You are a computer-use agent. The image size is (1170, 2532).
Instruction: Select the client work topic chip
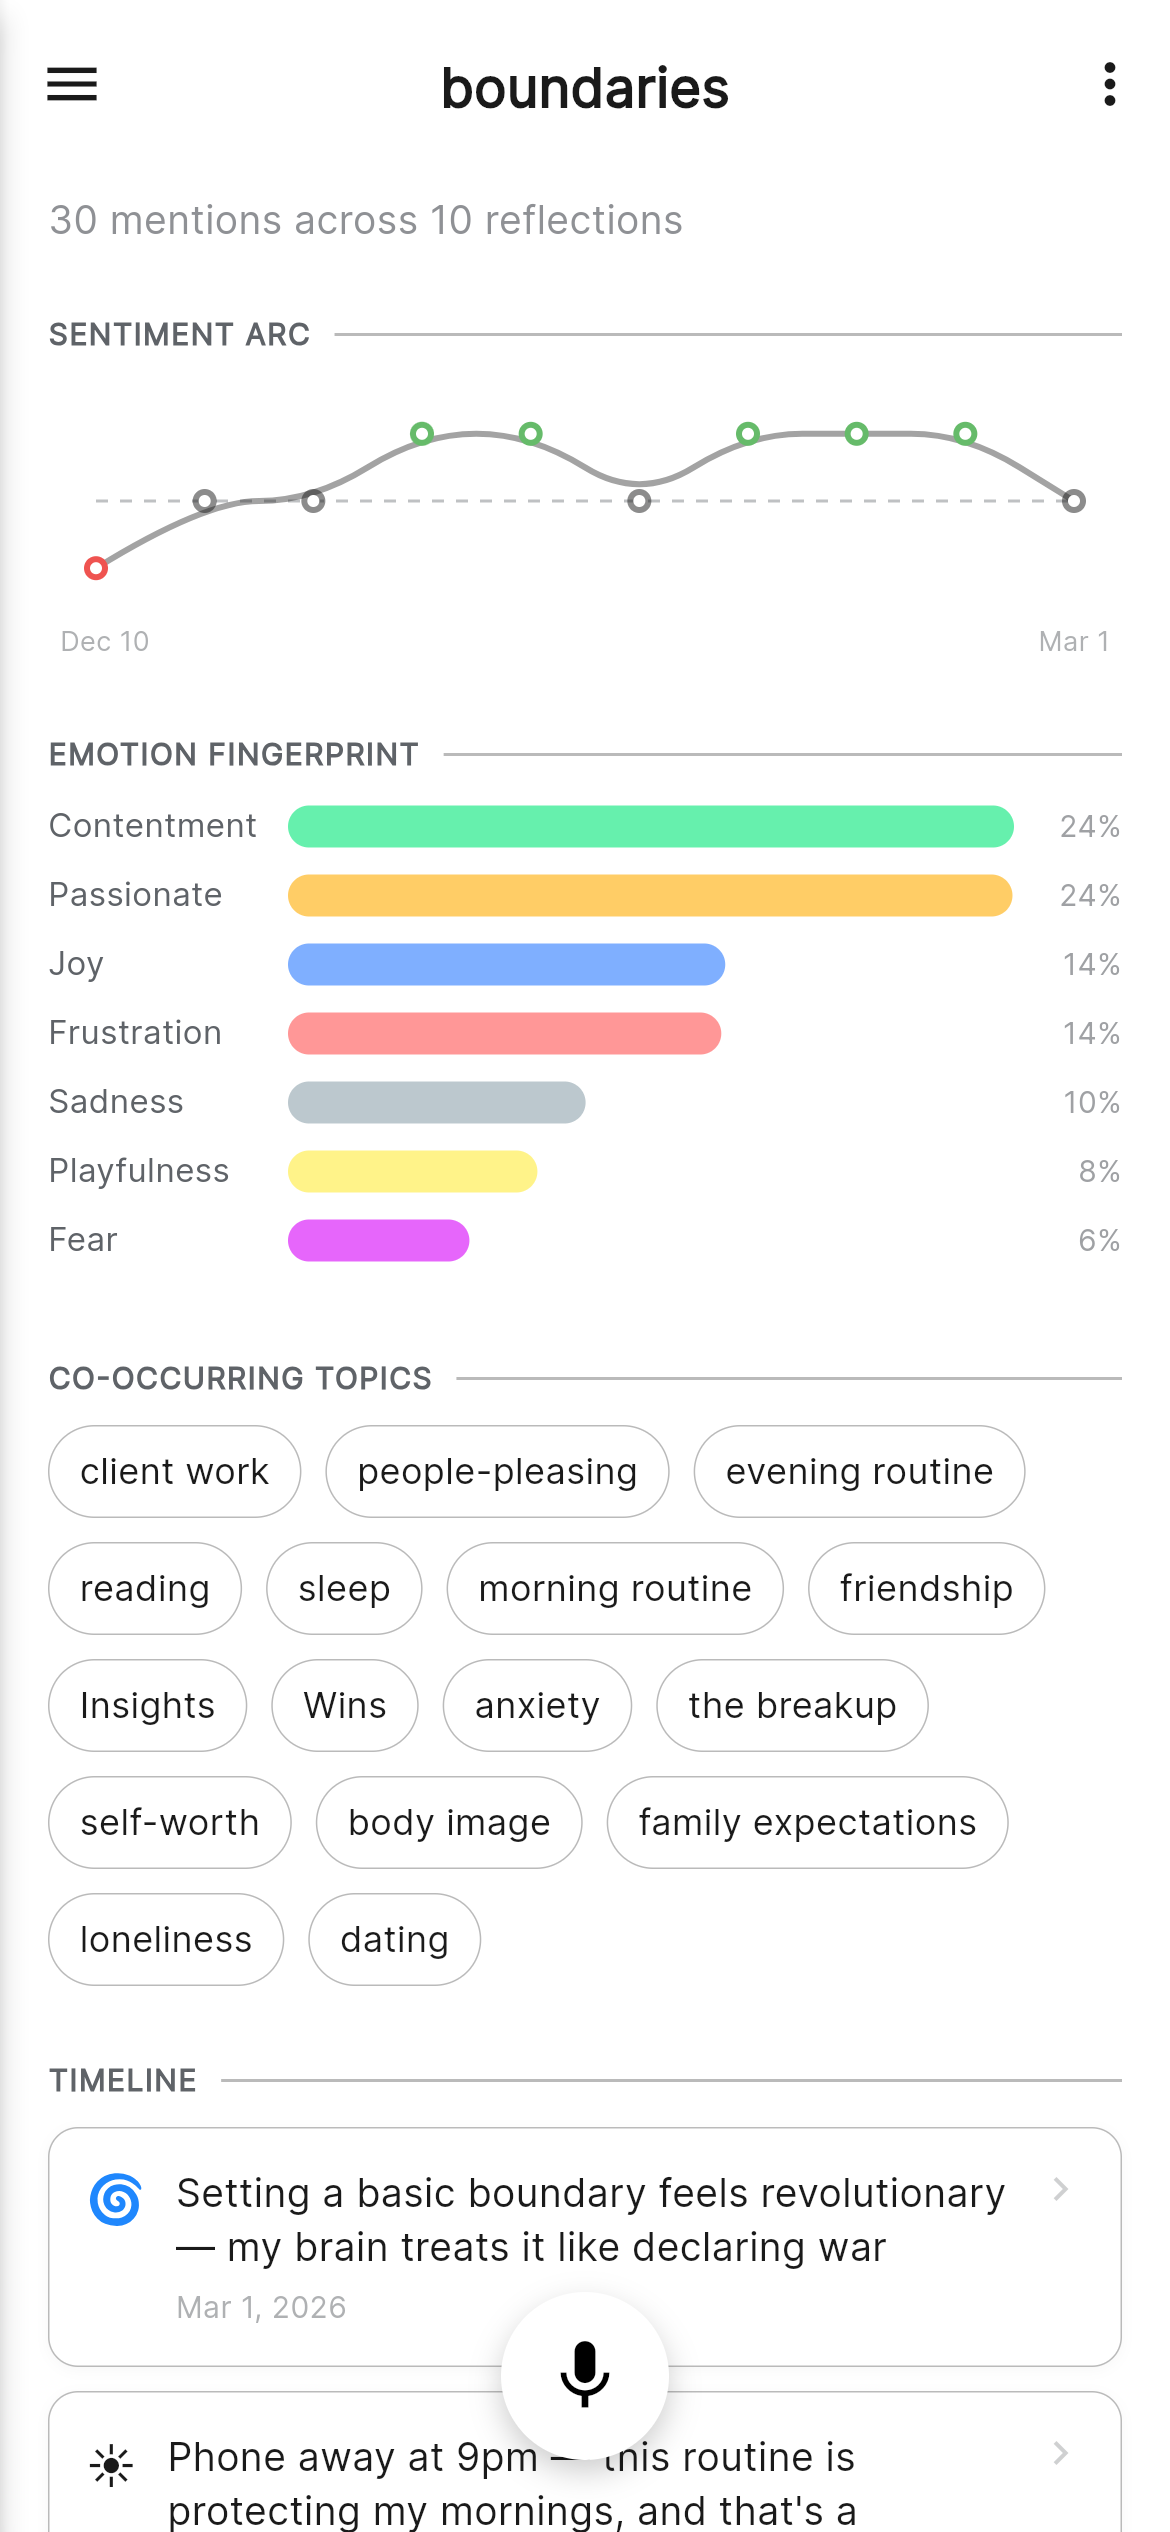click(173, 1471)
